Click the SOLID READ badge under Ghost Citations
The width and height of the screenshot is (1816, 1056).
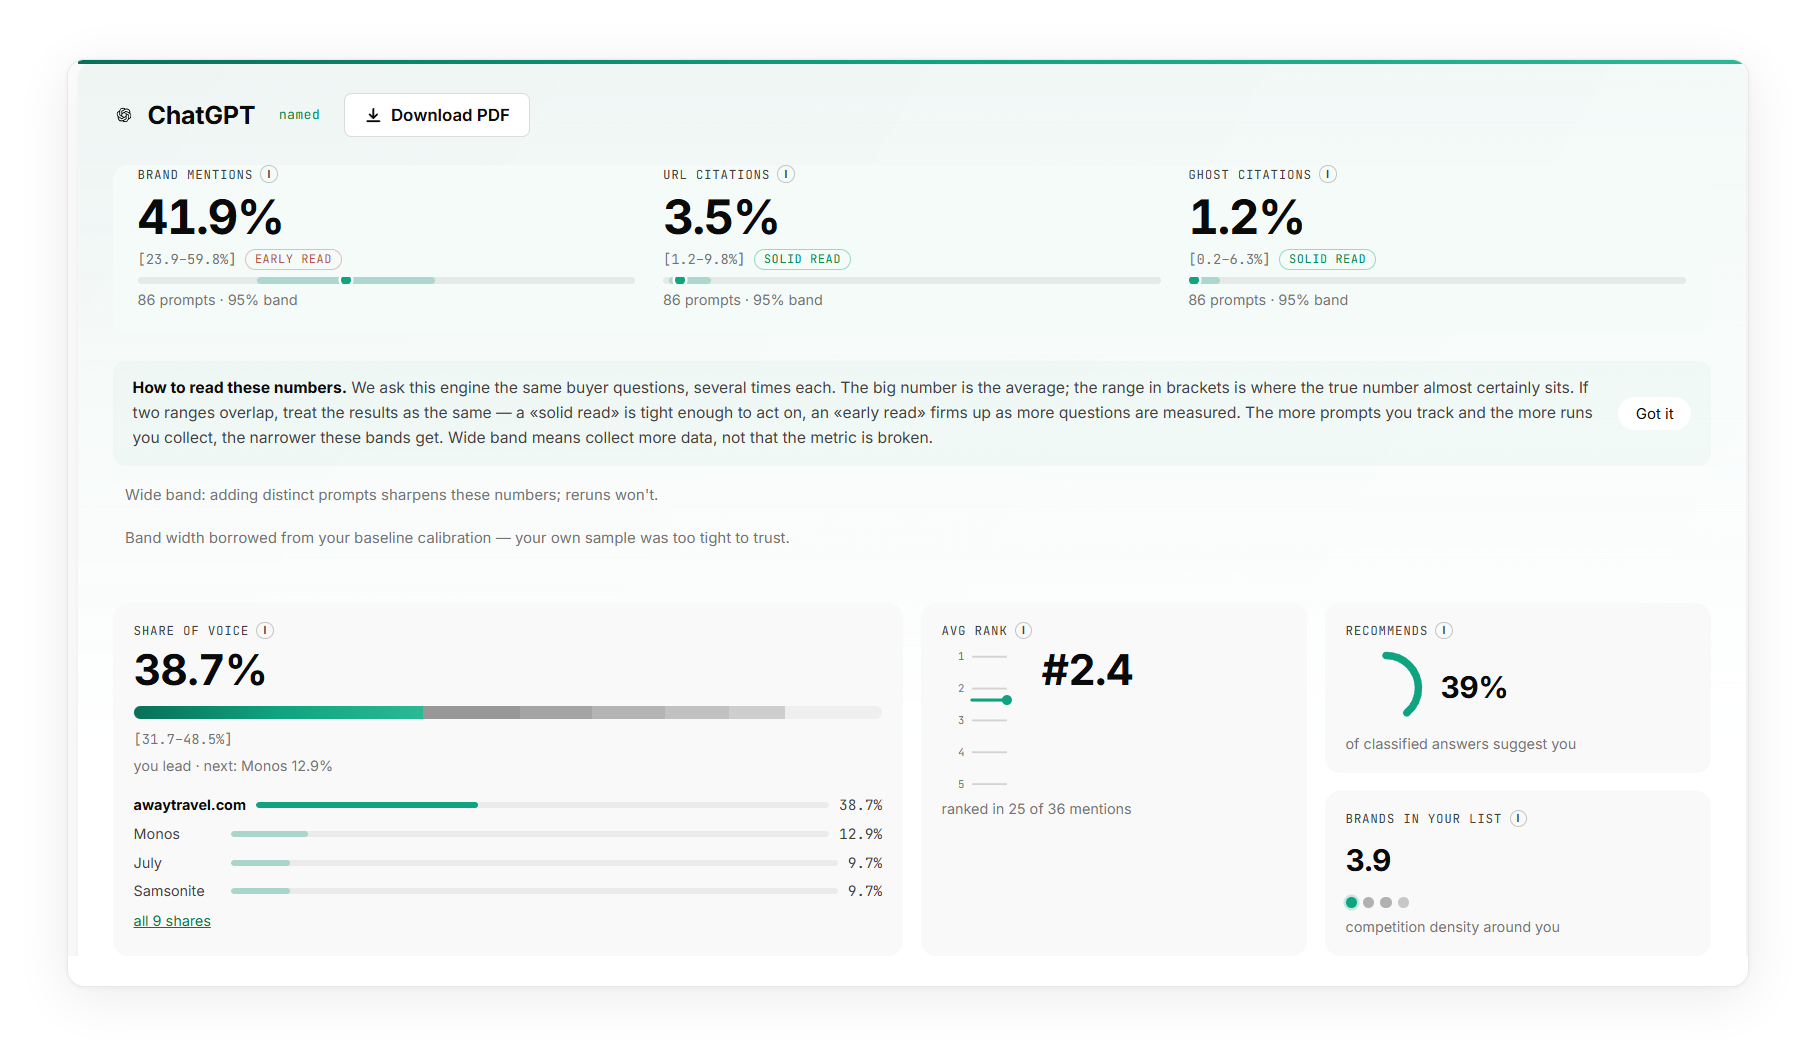pyautogui.click(x=1327, y=259)
